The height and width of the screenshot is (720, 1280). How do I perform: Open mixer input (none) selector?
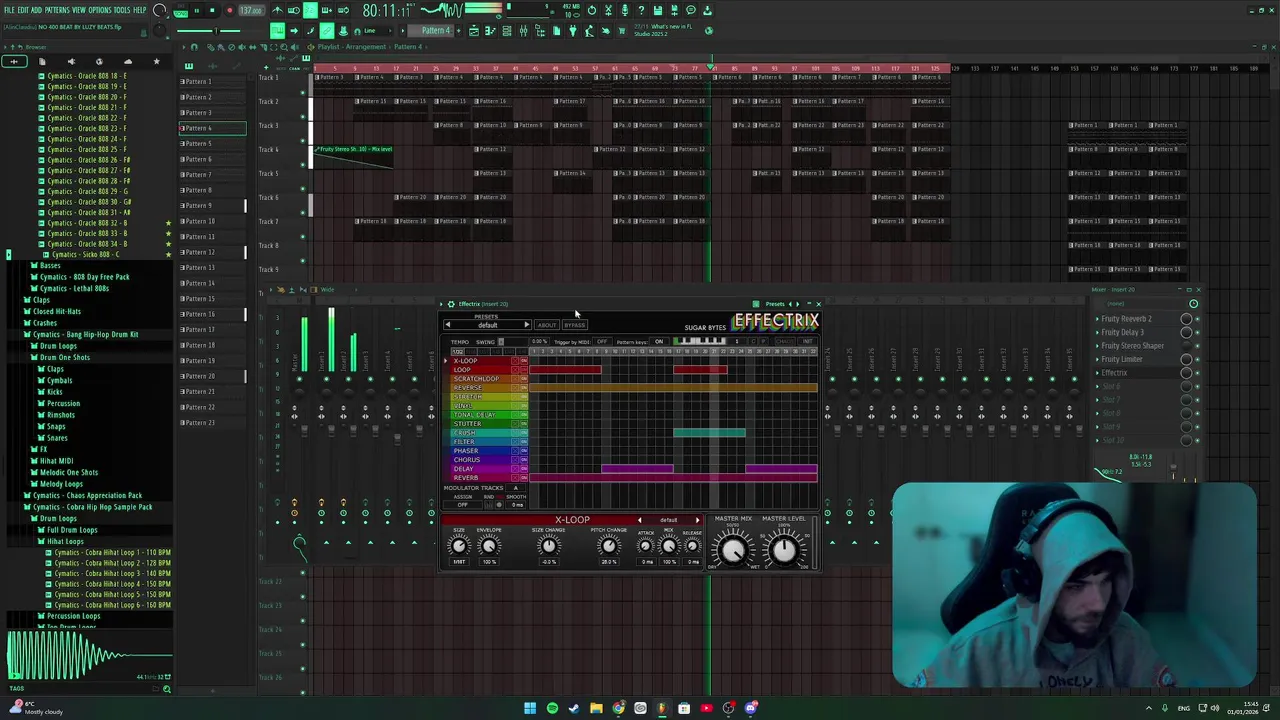pyautogui.click(x=1116, y=304)
